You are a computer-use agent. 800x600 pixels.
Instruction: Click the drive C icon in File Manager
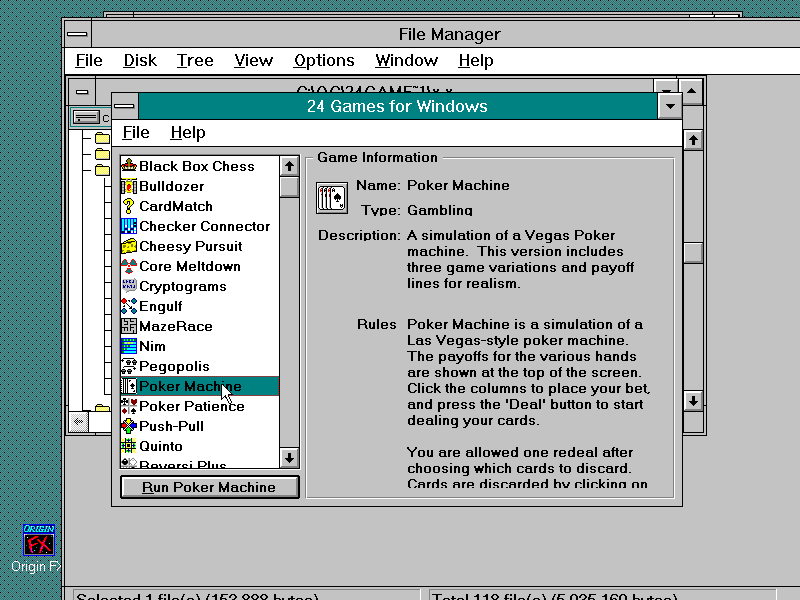pyautogui.click(x=86, y=118)
